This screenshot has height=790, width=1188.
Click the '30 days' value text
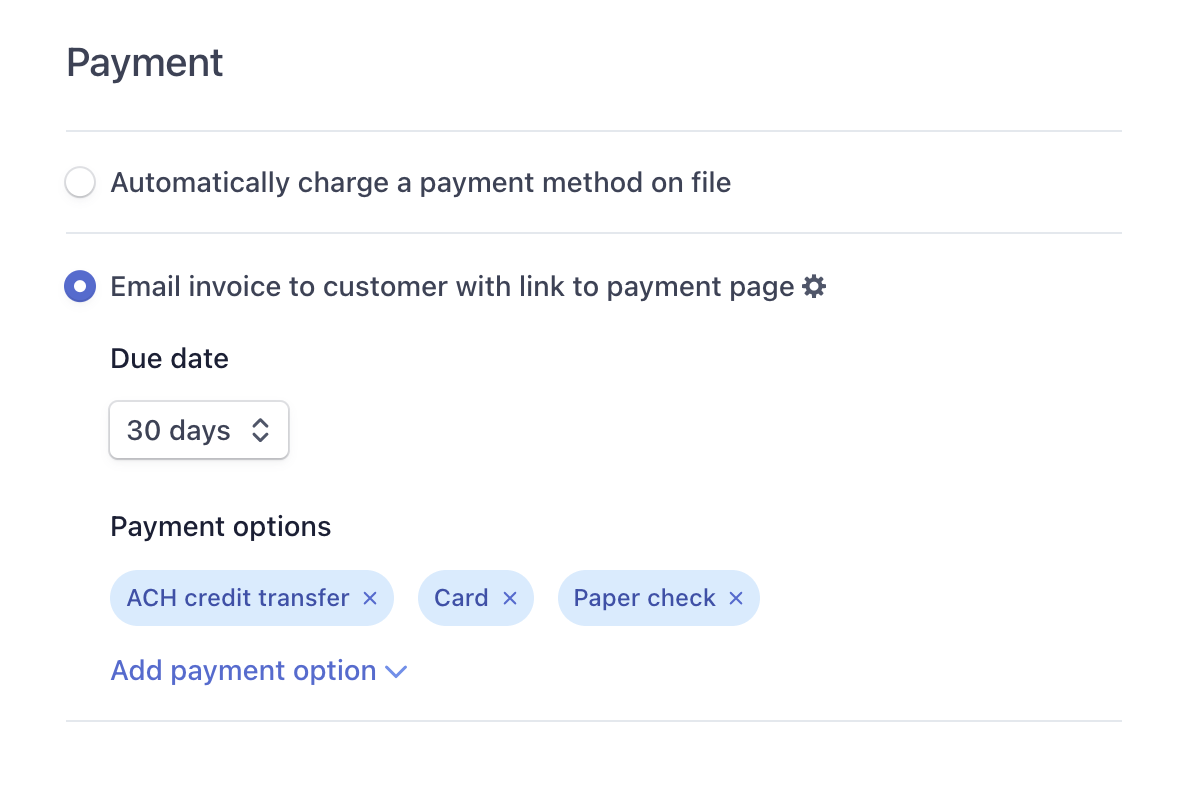coord(179,430)
